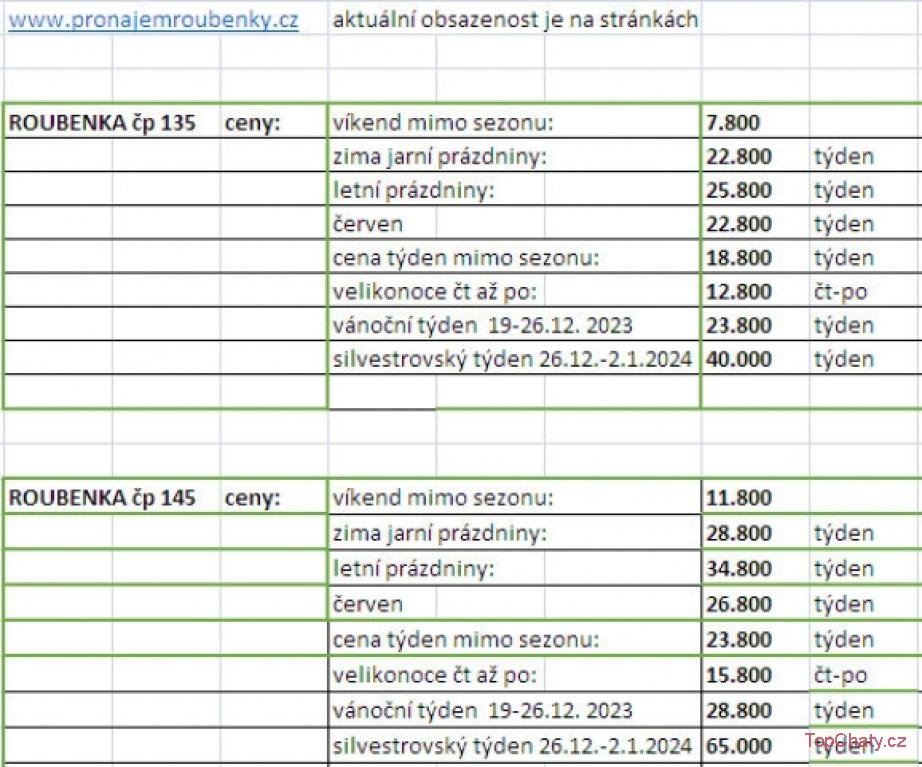
Task: Click 'čt-po' cell beside 15.800
Action: 840,675
